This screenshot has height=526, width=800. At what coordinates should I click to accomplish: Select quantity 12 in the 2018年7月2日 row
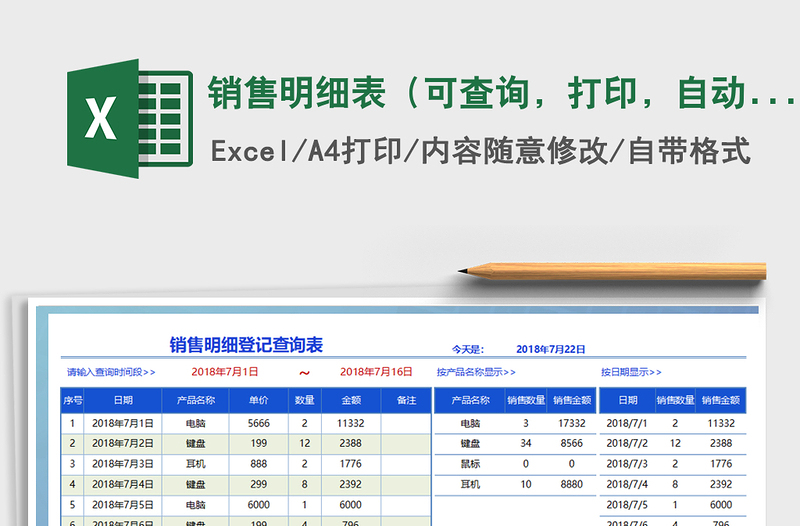tap(305, 443)
